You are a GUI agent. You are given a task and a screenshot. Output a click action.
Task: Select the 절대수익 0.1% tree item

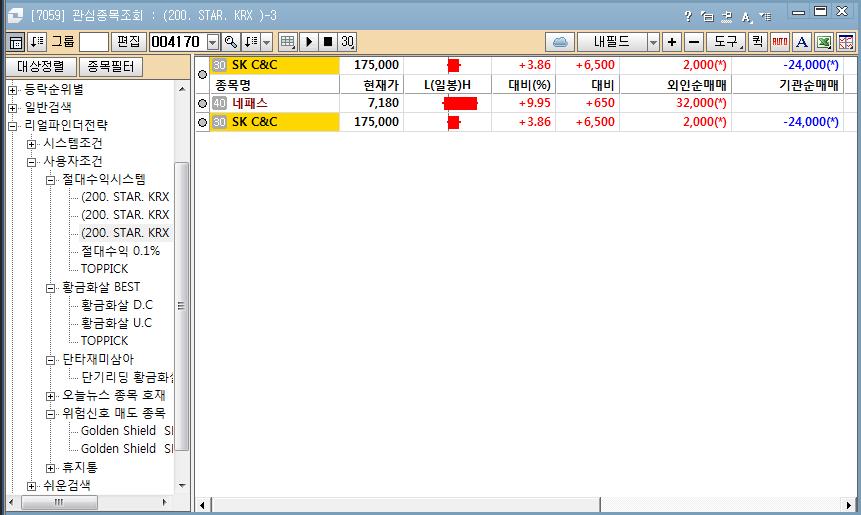coord(120,251)
